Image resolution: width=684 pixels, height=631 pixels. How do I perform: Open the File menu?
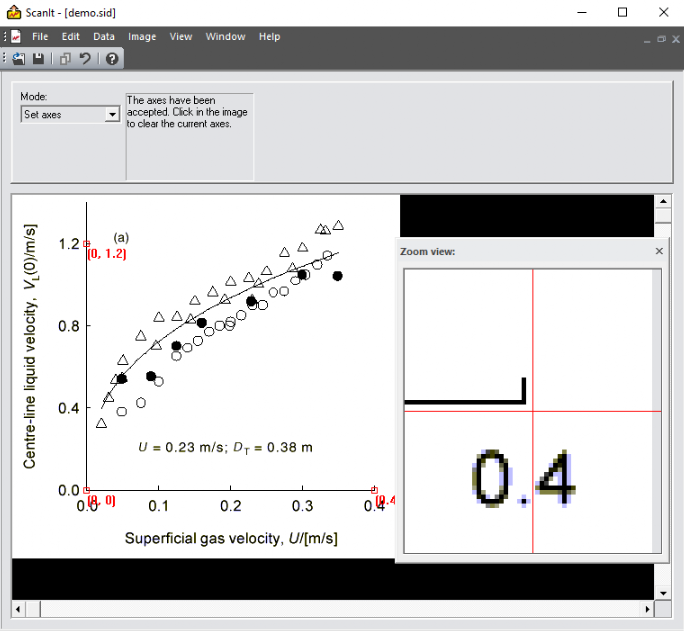40,37
